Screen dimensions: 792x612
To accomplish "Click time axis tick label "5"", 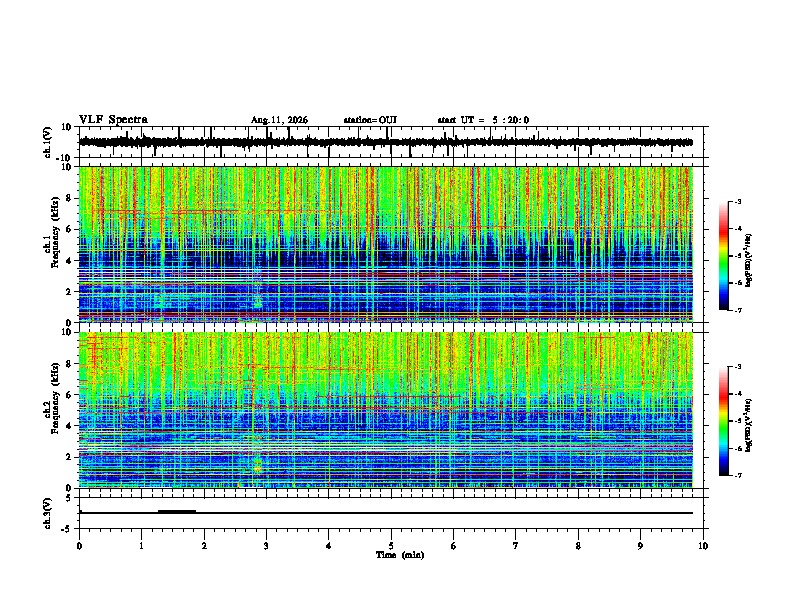I will coord(391,546).
